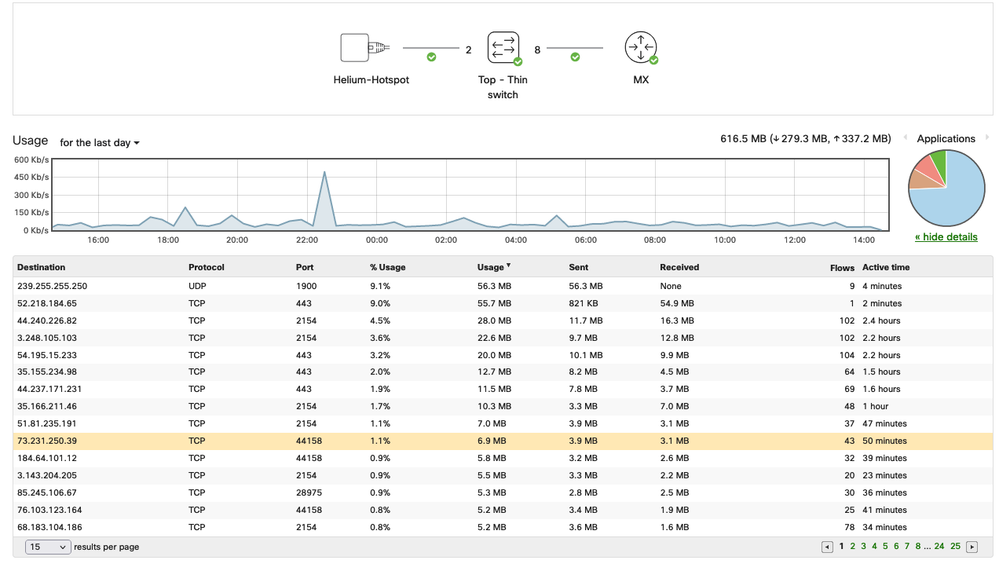Select destination 239.255.255.250 row

tap(503, 286)
